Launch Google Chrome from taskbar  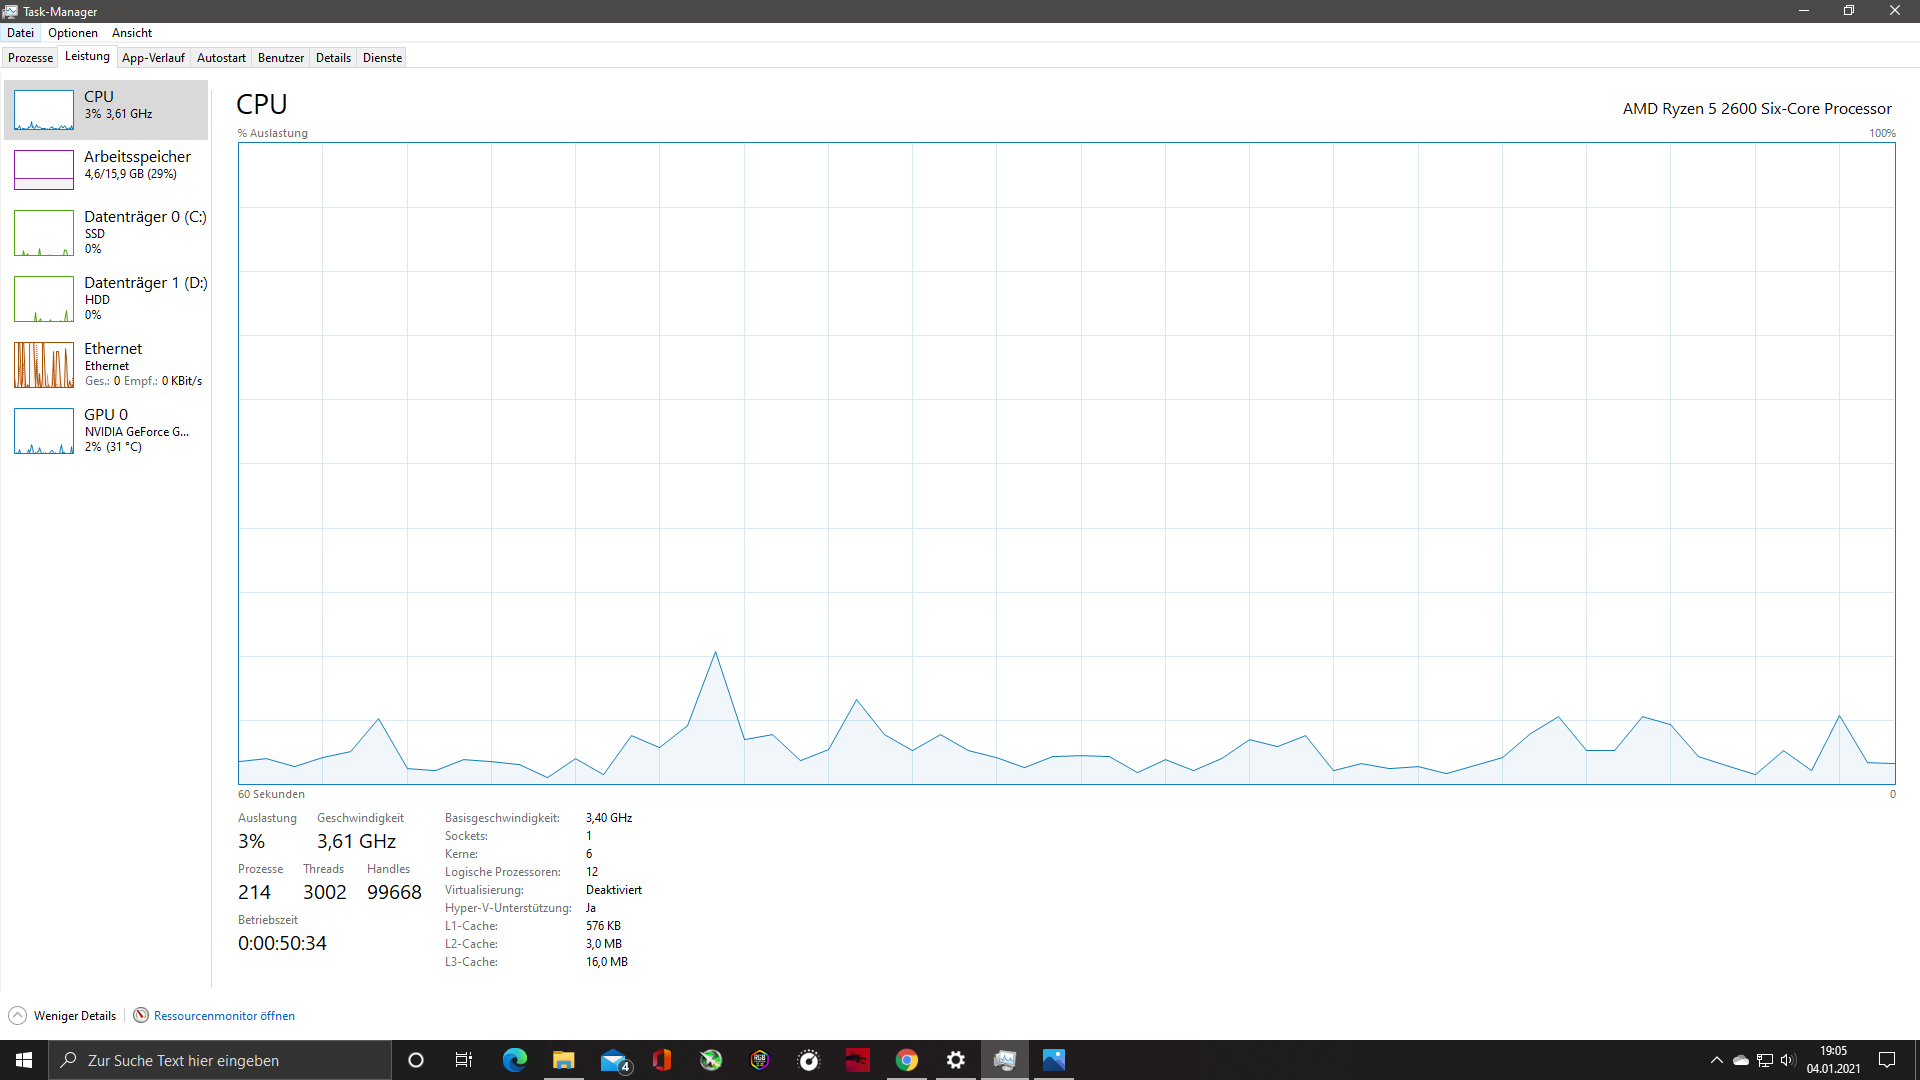[x=906, y=1059]
